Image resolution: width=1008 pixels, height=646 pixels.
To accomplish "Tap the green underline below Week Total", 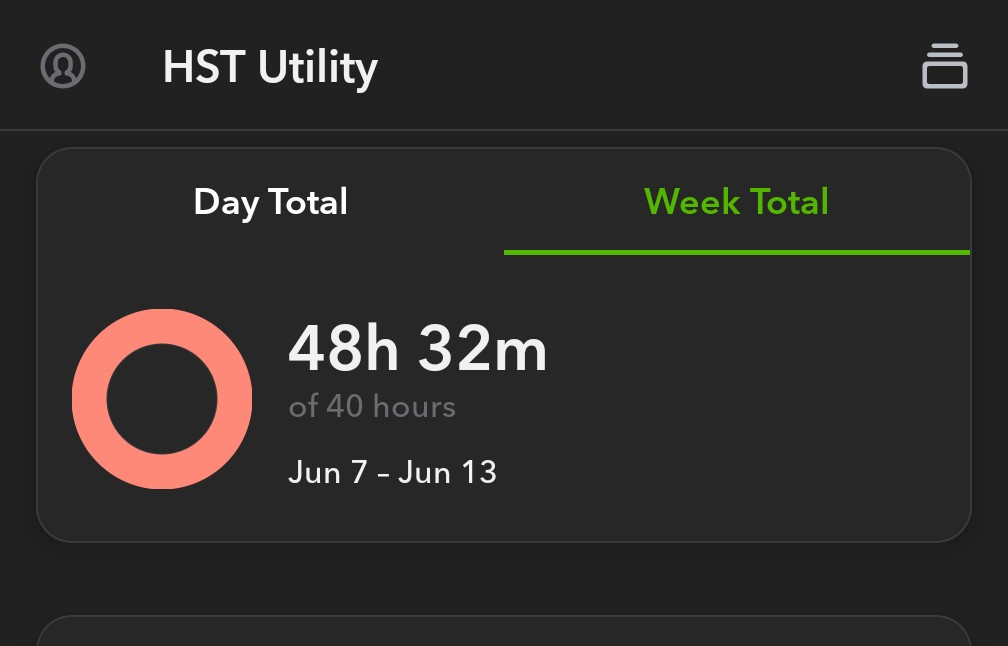I will coord(737,253).
